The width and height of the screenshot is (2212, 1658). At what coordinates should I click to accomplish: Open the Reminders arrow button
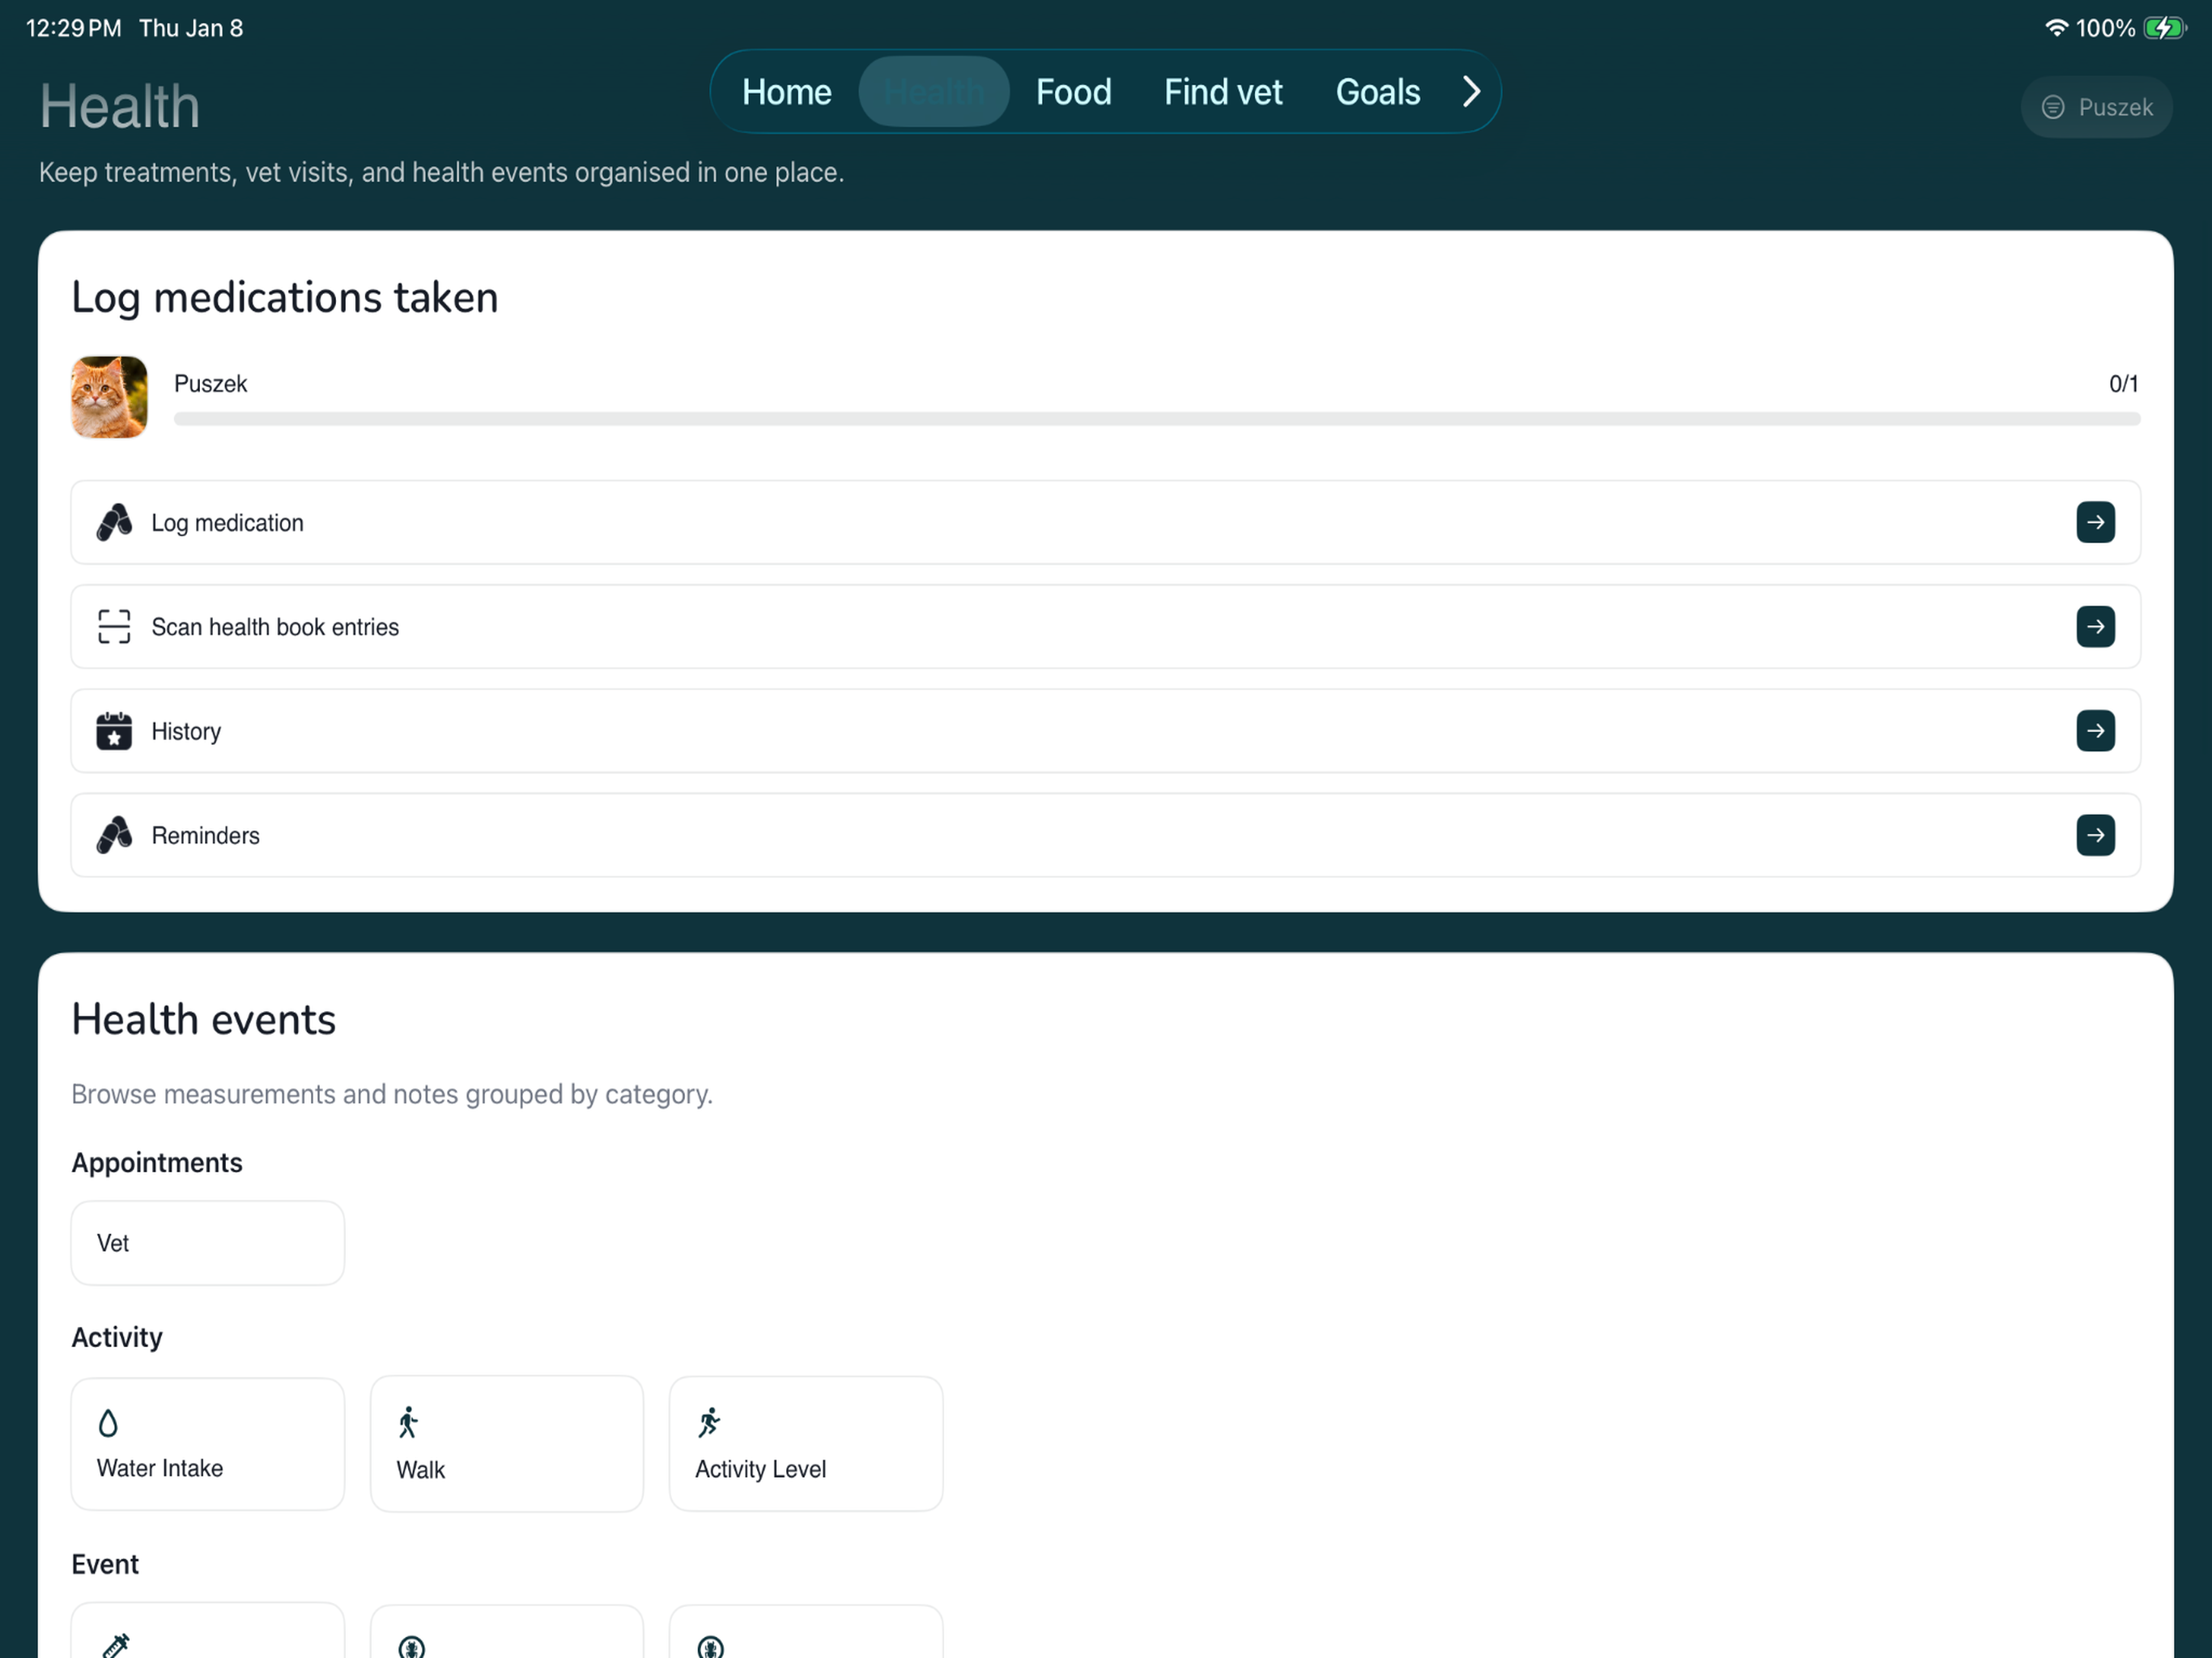[x=2095, y=835]
